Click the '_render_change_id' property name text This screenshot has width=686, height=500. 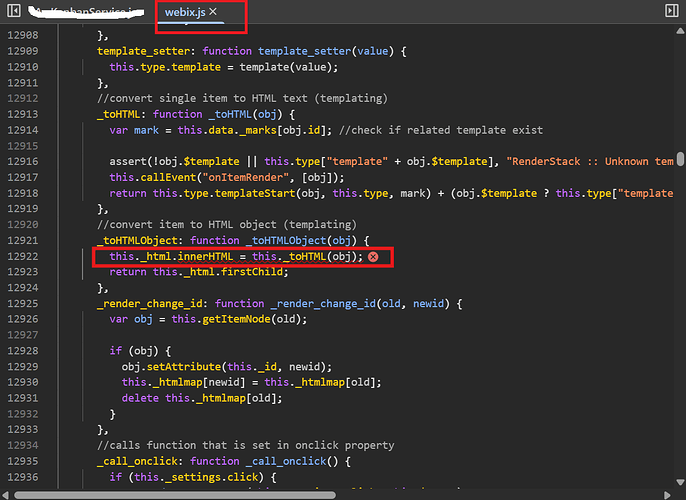(x=150, y=304)
